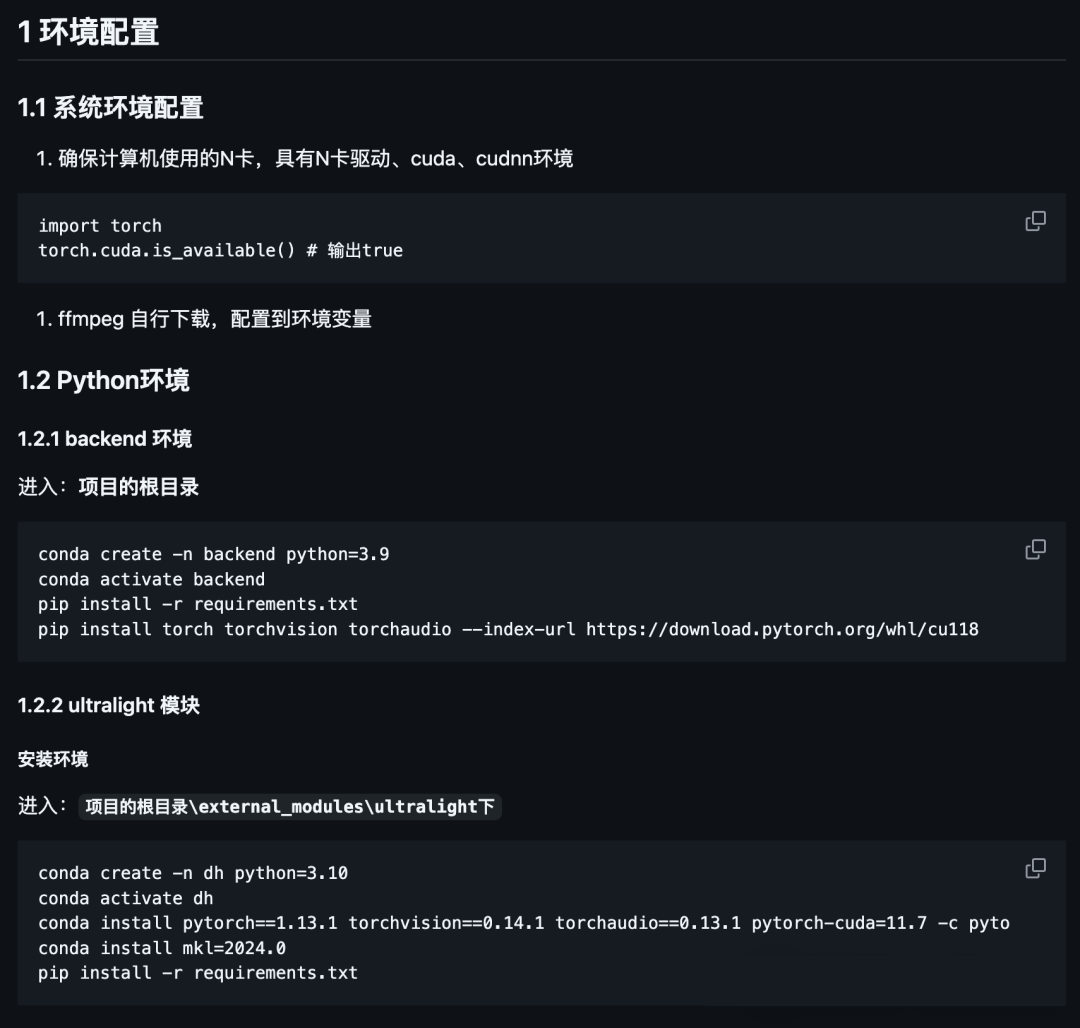Screen dimensions: 1080x1028
Task: Click the external_modules\ultralight inline code path
Action: pyautogui.click(x=290, y=806)
